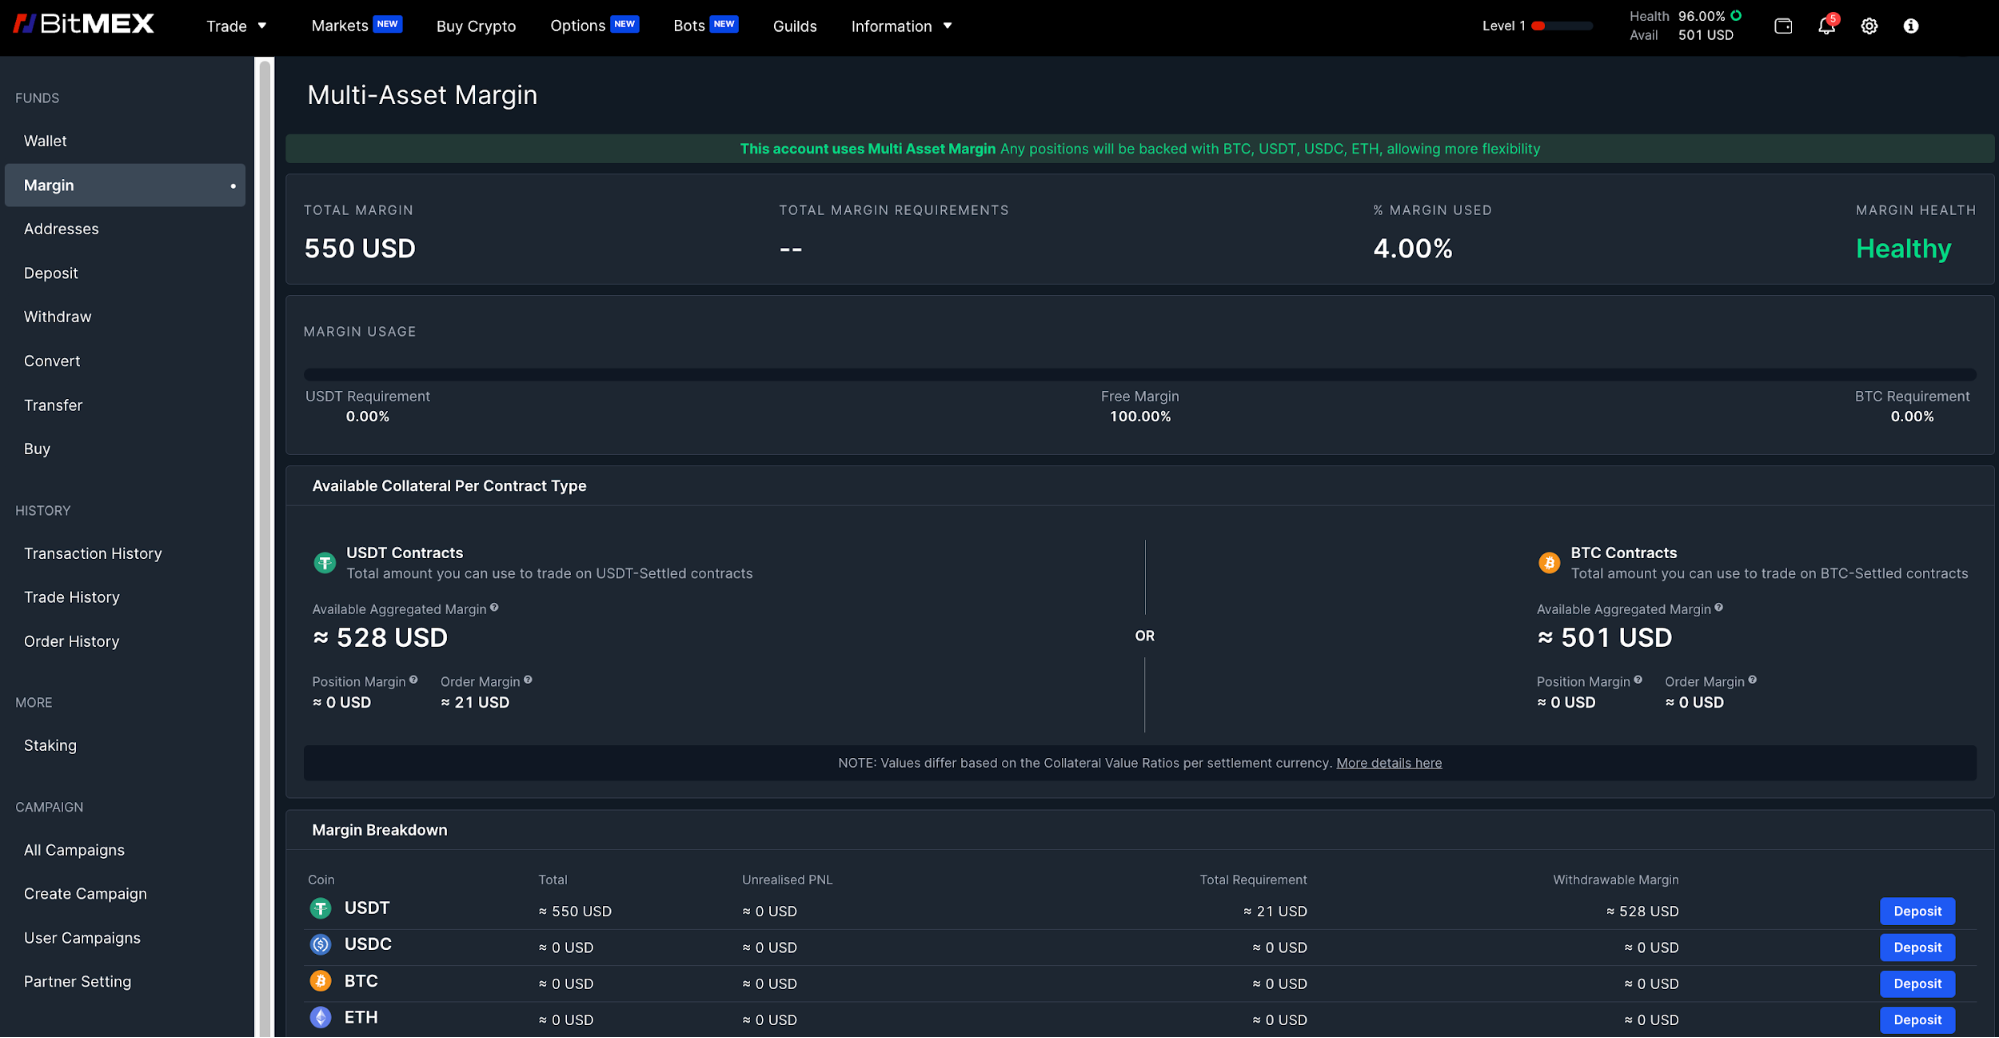Click the USDC coin icon in breakdown

[321, 945]
